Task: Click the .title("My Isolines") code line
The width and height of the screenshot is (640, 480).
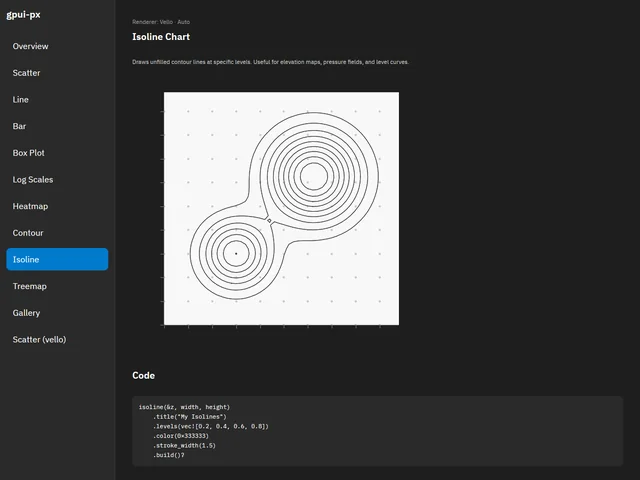Action: tap(190, 417)
